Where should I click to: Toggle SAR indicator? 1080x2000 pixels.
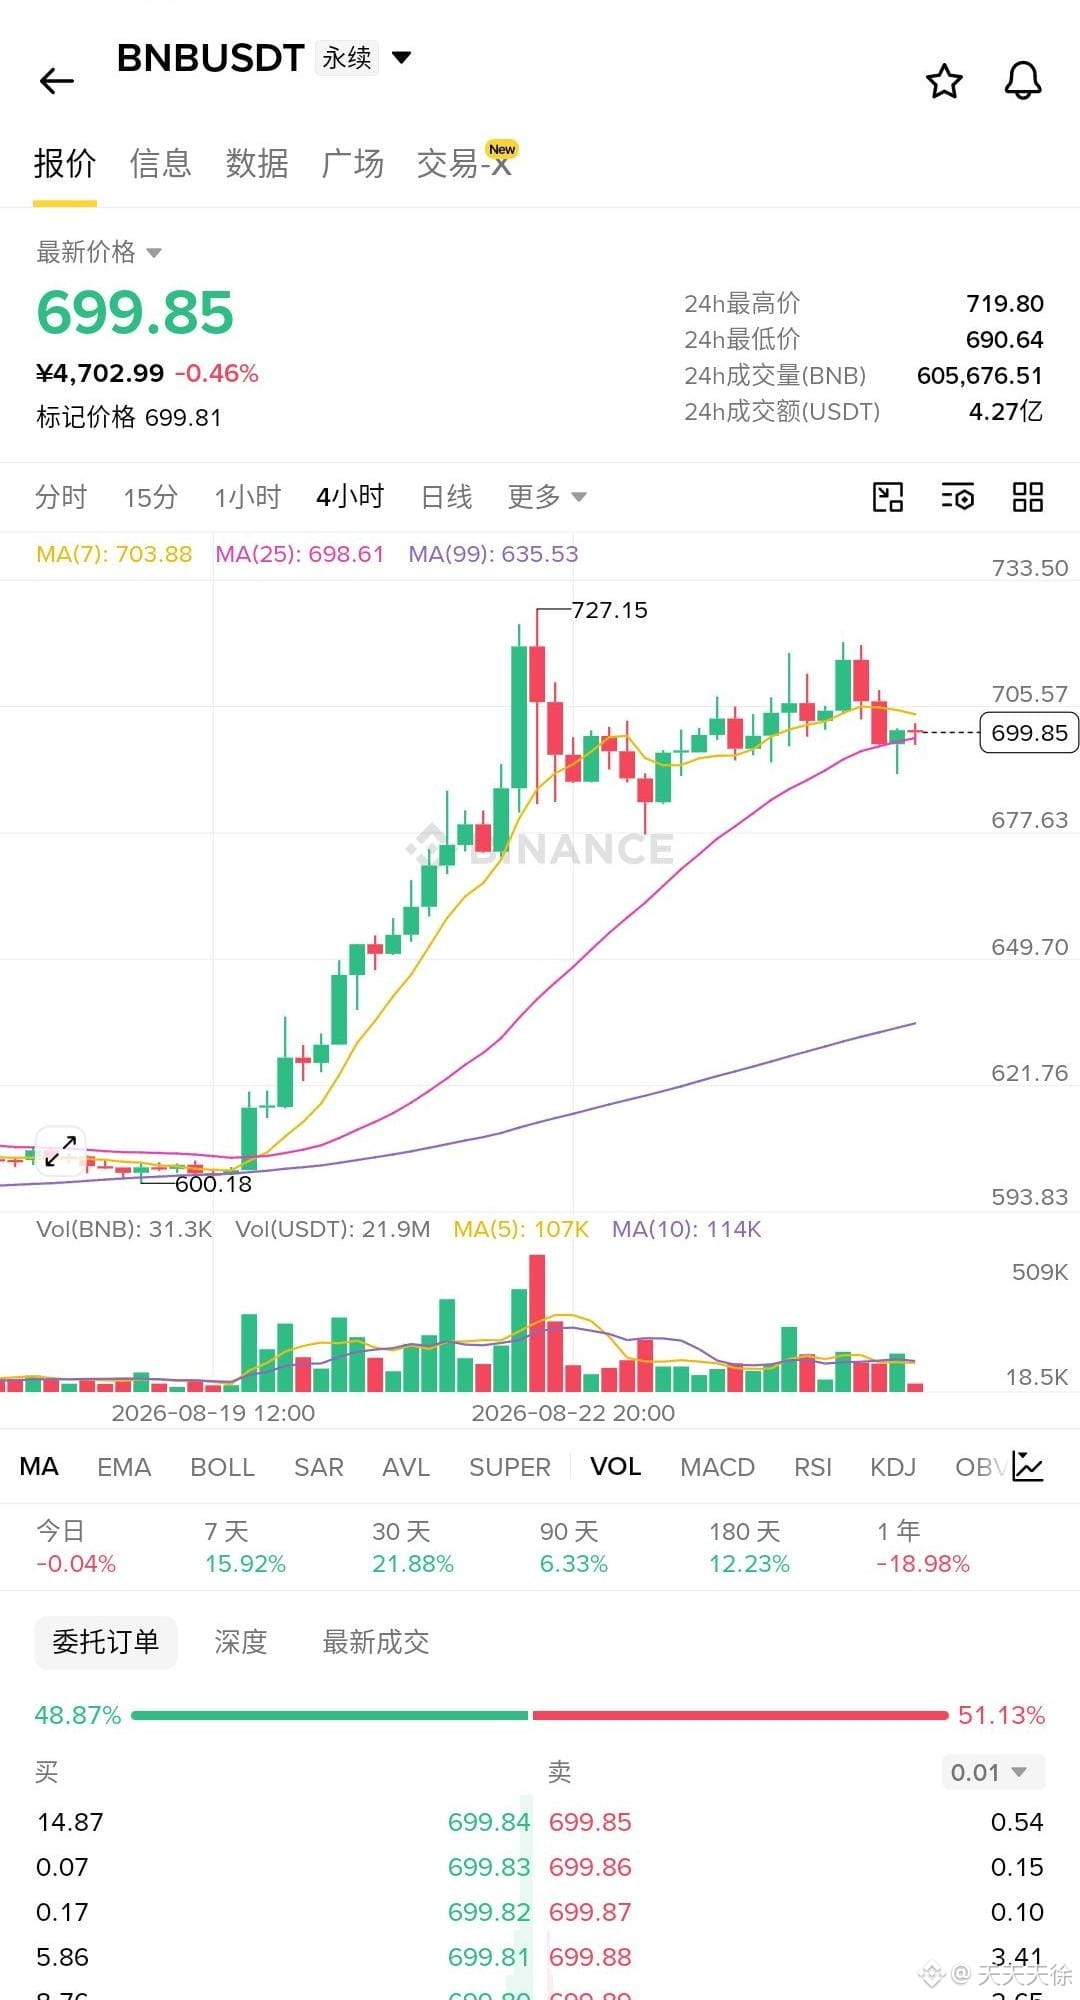(x=319, y=1467)
